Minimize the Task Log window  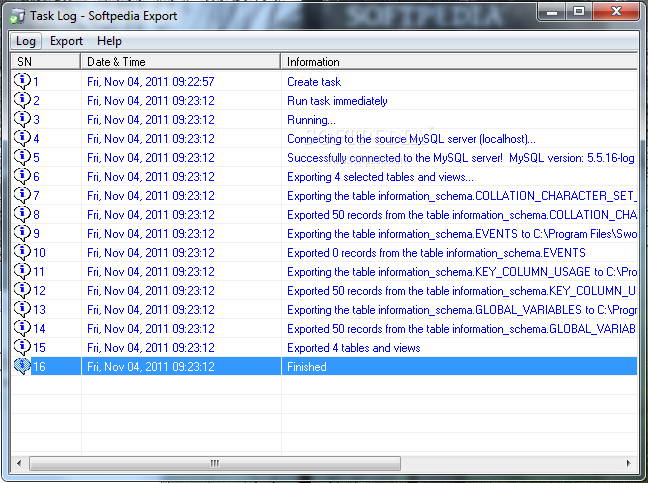551,12
